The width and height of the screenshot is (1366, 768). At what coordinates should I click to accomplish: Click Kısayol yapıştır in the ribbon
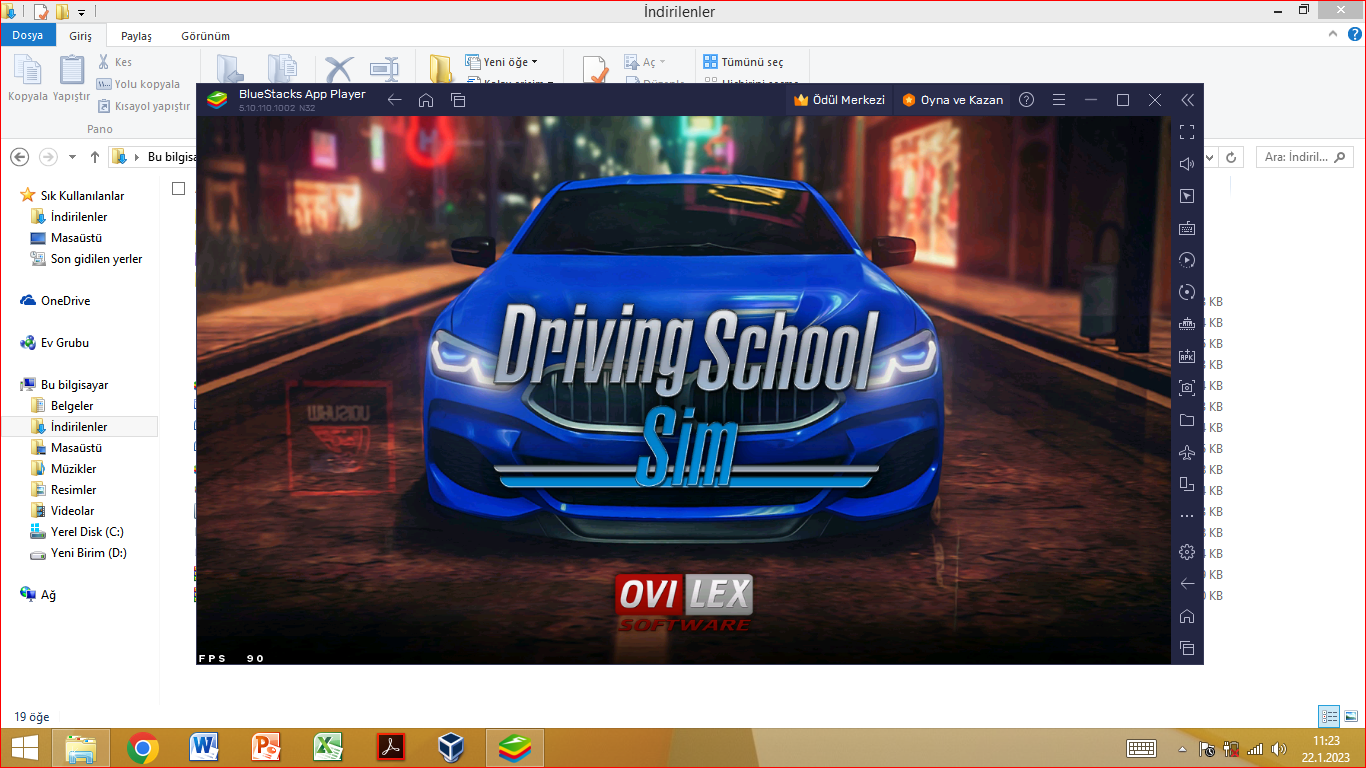(143, 106)
